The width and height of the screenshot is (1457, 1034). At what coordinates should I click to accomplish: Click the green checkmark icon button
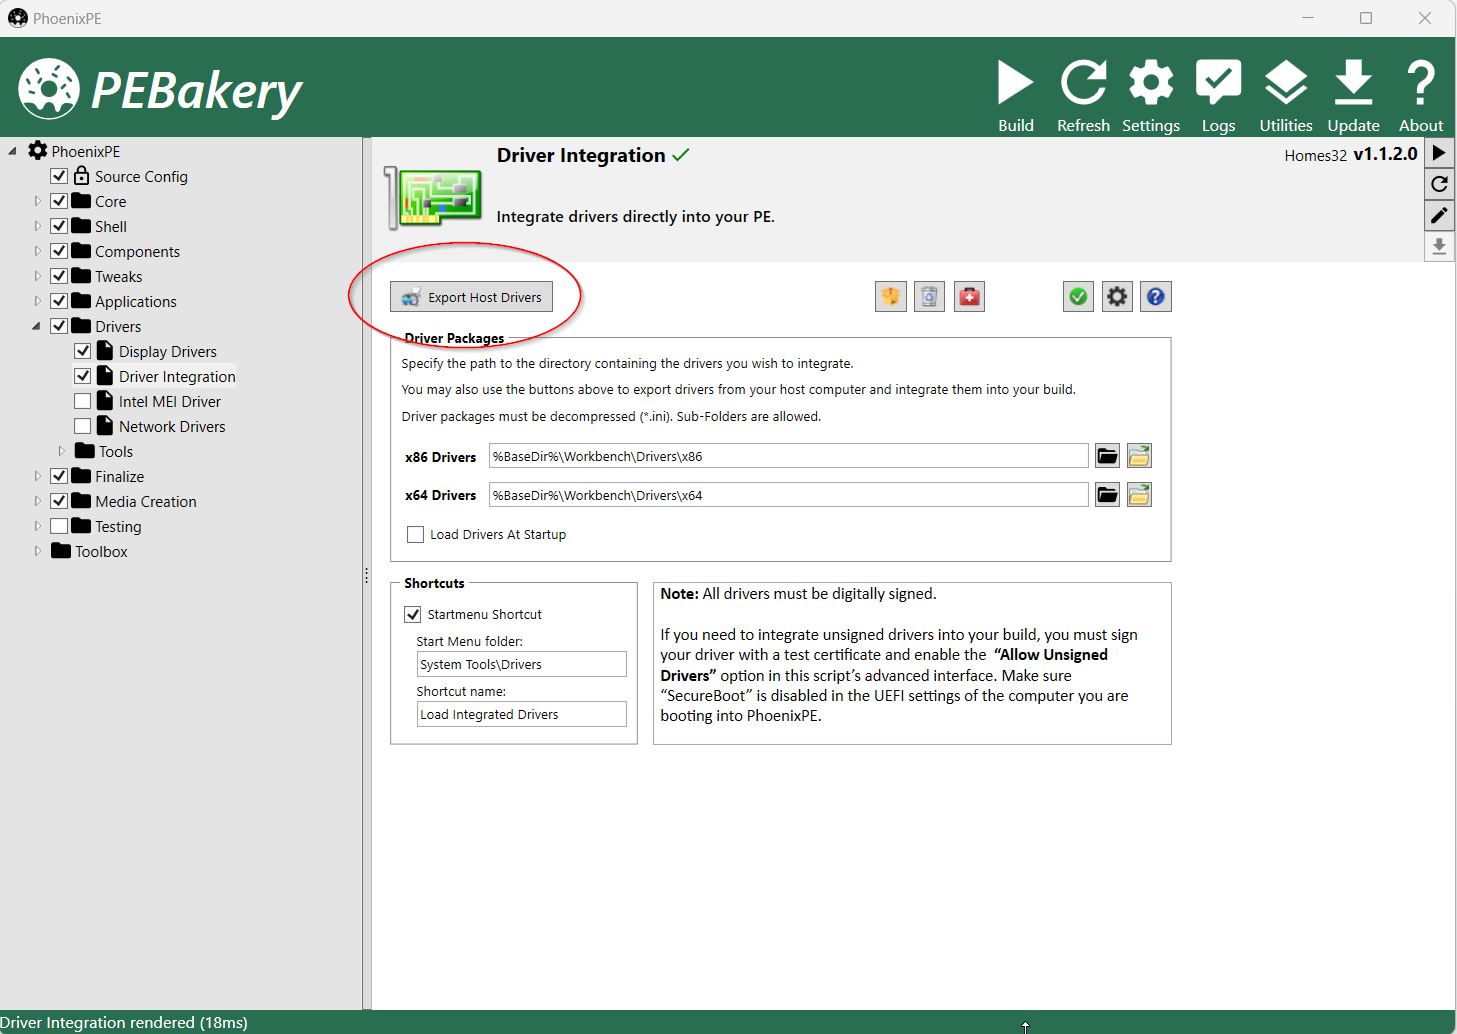point(1078,297)
